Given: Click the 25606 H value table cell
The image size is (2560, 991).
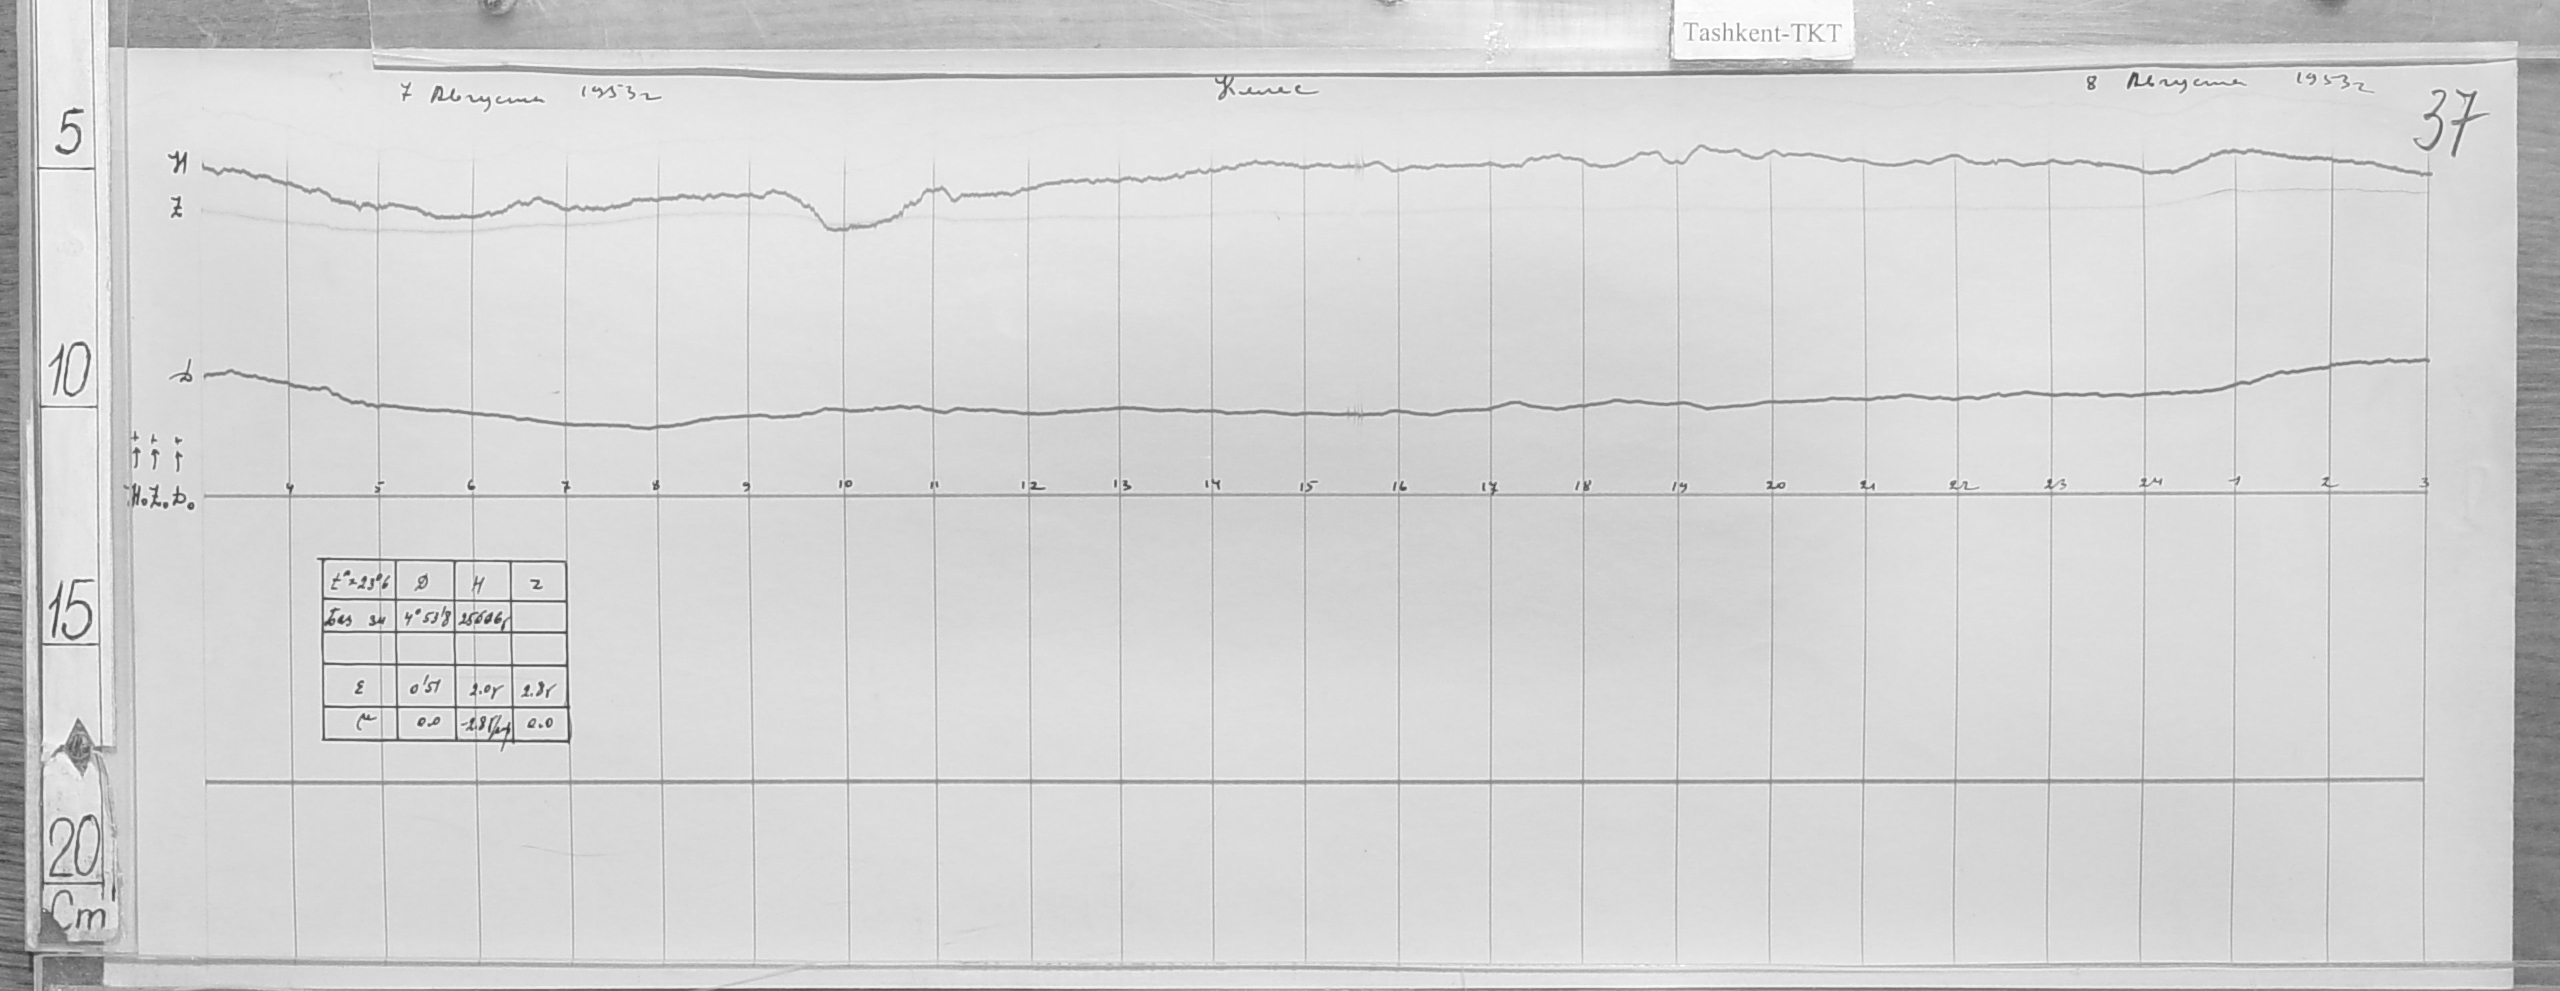Looking at the screenshot, I should point(484,618).
